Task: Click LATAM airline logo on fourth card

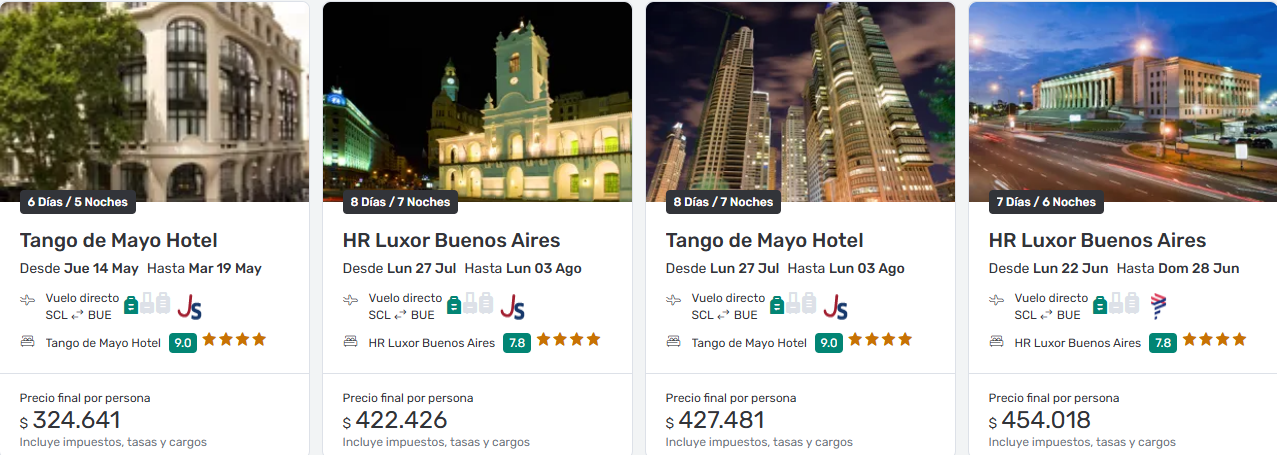Action: [x=1158, y=306]
